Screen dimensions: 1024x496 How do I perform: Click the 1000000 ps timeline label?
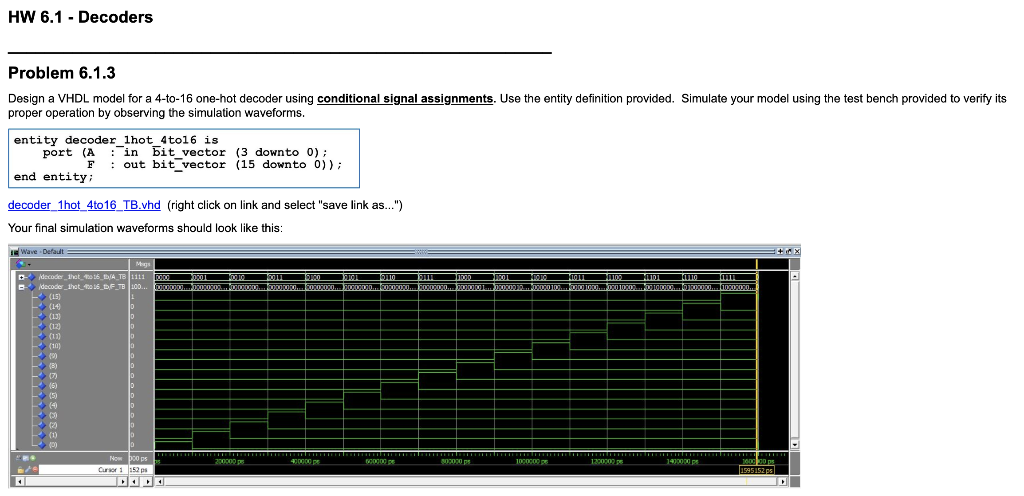tap(532, 461)
